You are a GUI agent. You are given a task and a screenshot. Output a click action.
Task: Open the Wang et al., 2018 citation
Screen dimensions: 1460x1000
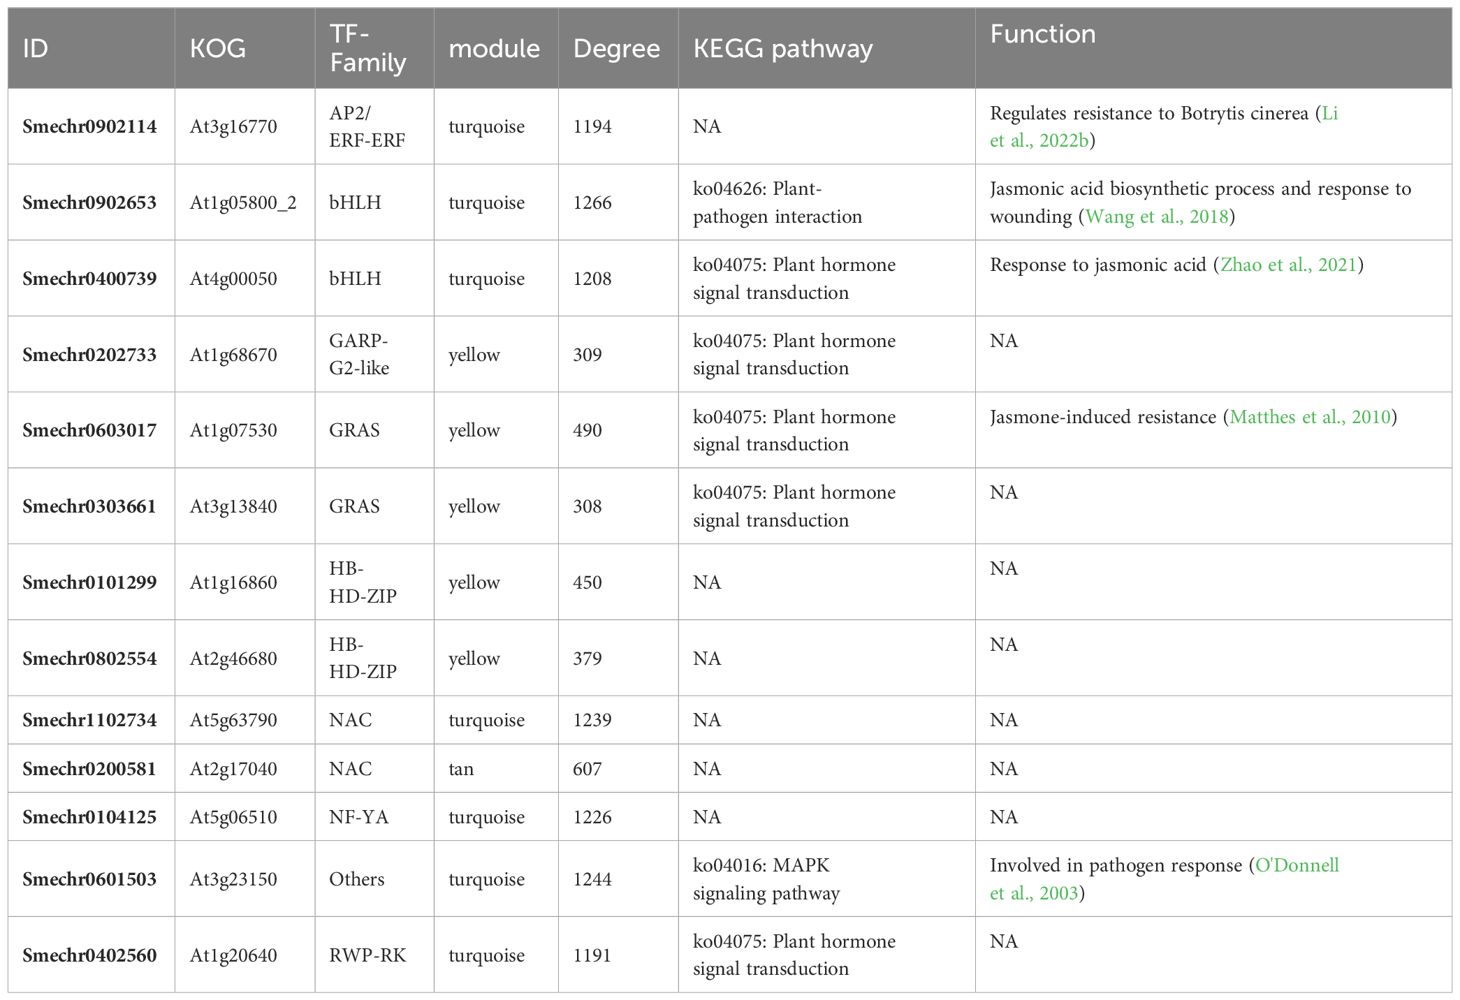pos(1157,217)
